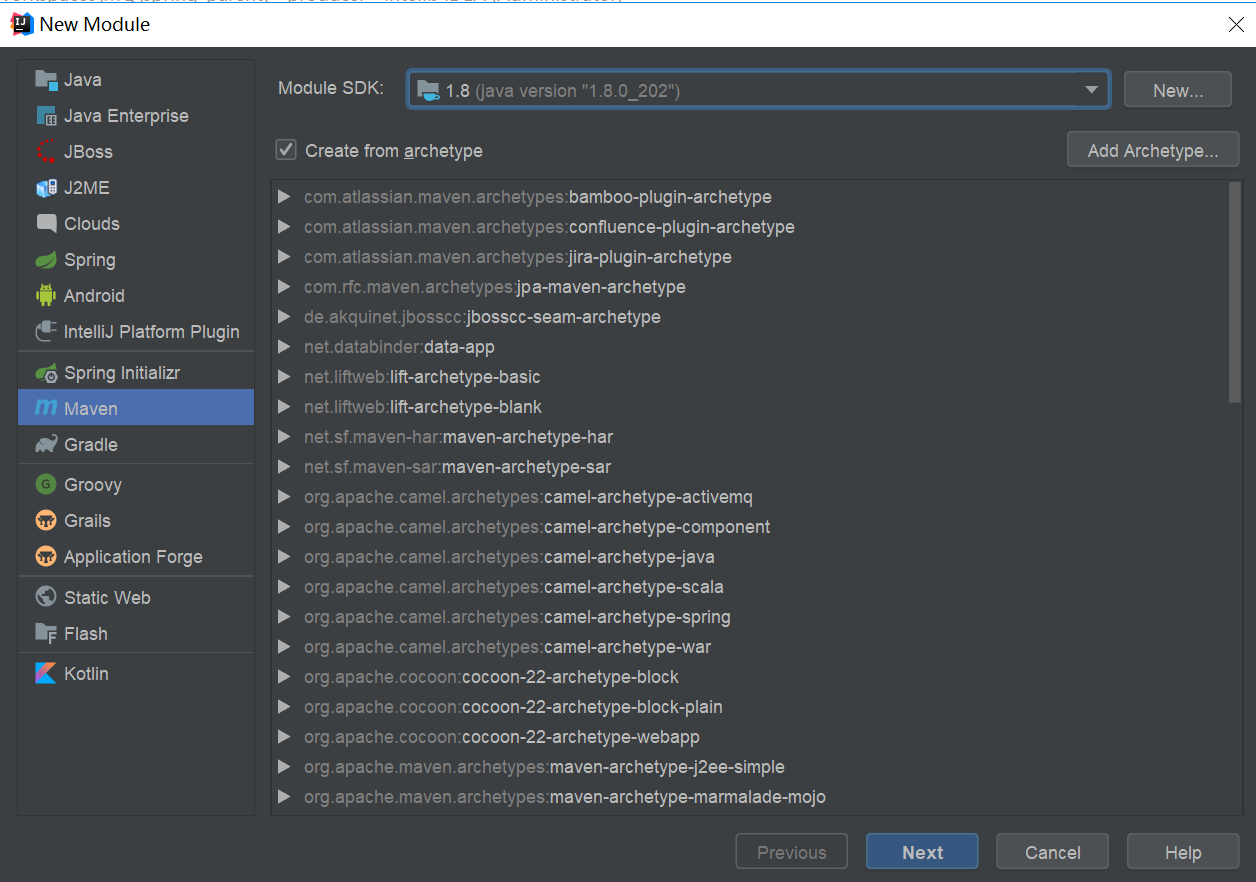Click the Android robot icon
Image resolution: width=1256 pixels, height=882 pixels.
pyautogui.click(x=46, y=296)
